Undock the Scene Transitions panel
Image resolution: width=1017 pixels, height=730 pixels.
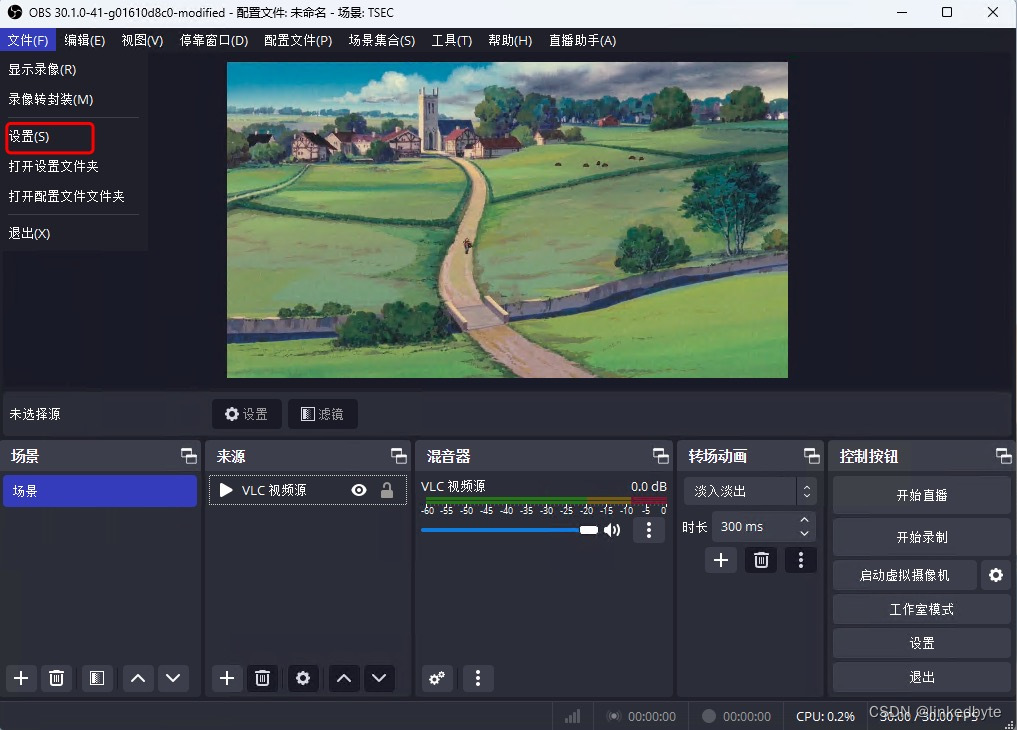click(811, 456)
